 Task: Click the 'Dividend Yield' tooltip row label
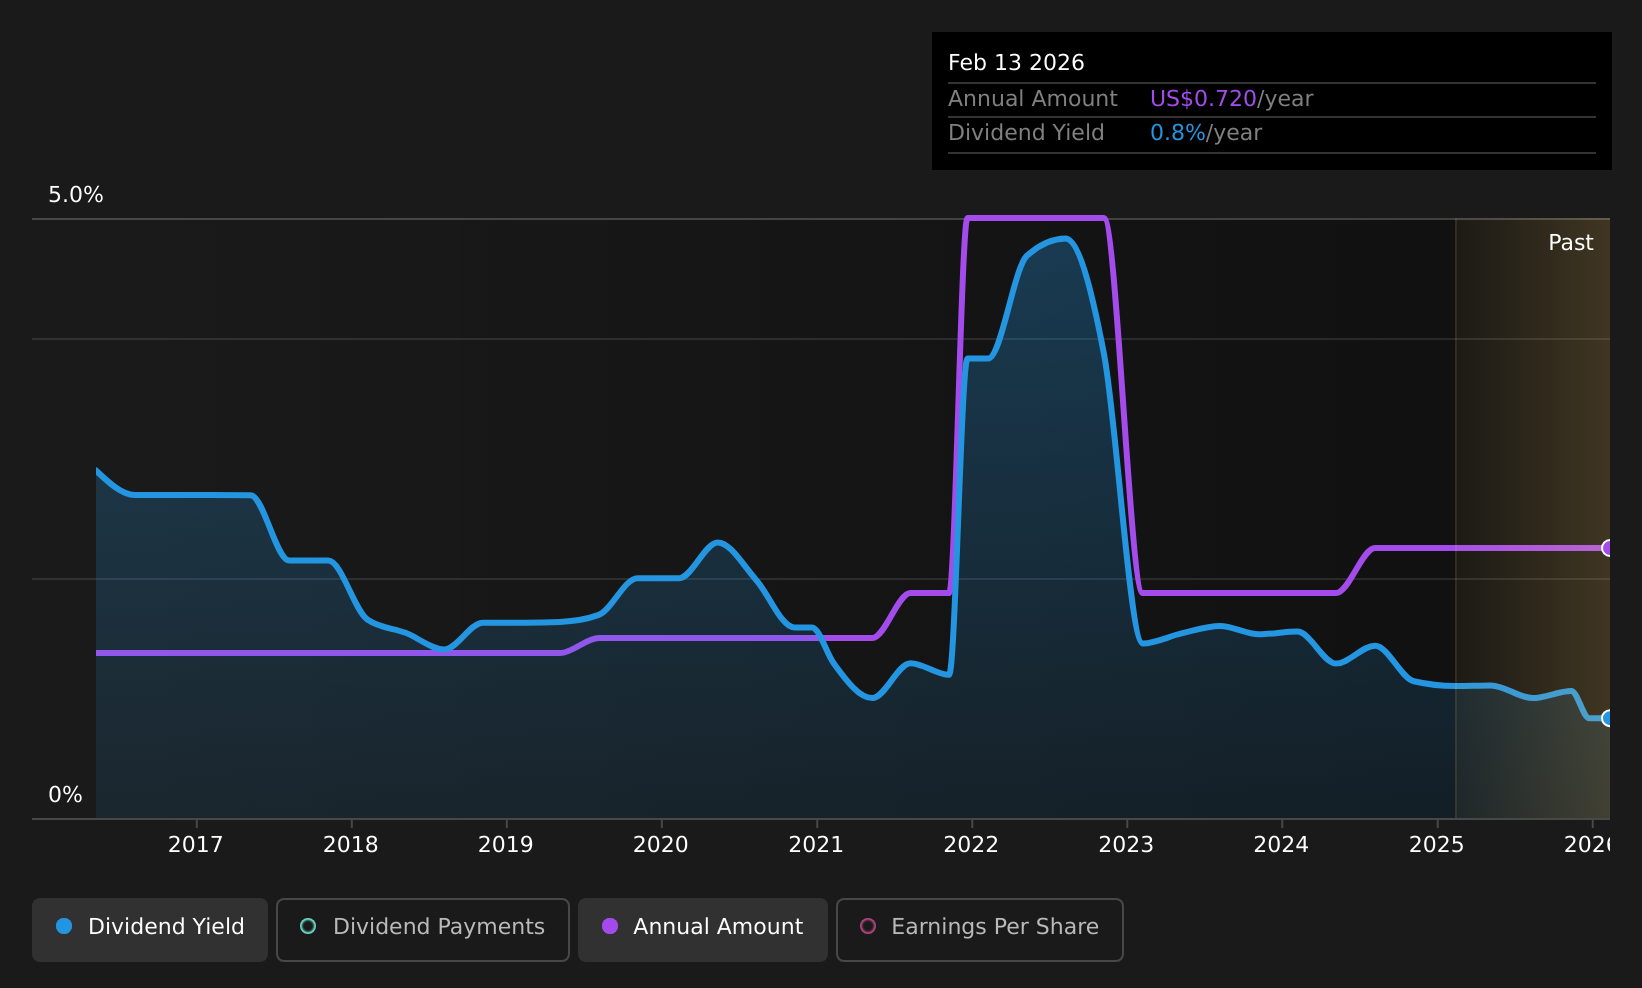pyautogui.click(x=1026, y=133)
